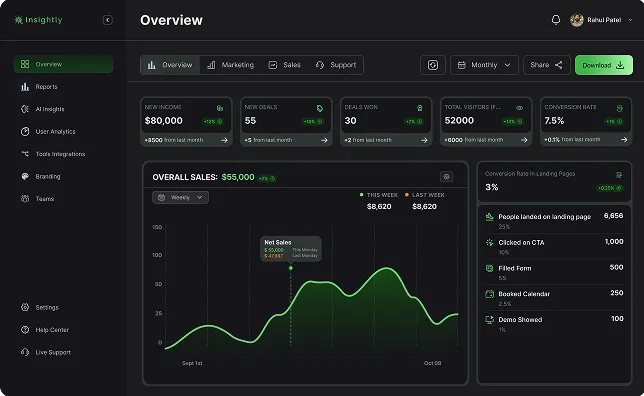Open the Monthly period dropdown

[x=484, y=65]
